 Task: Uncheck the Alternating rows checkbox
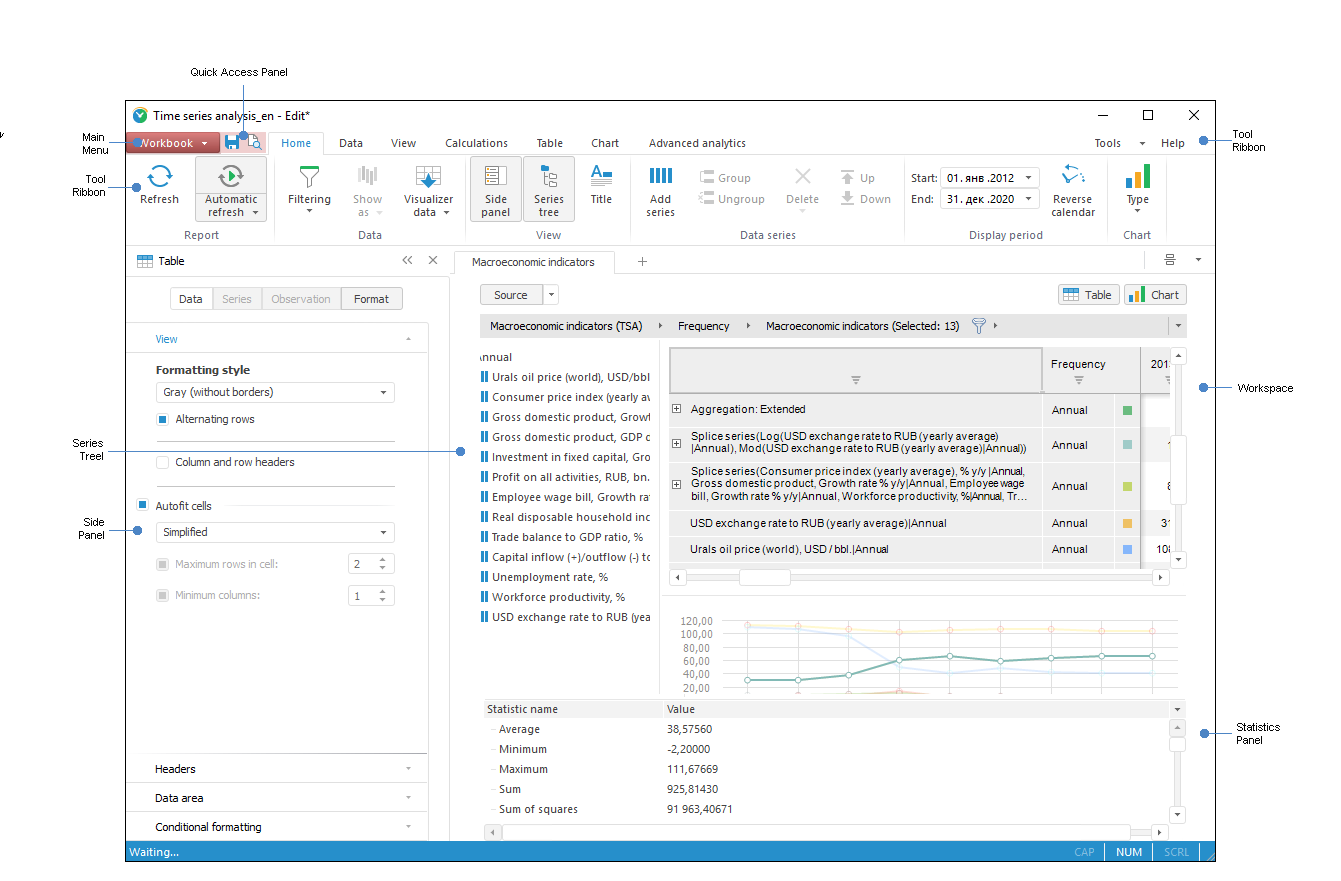(163, 420)
